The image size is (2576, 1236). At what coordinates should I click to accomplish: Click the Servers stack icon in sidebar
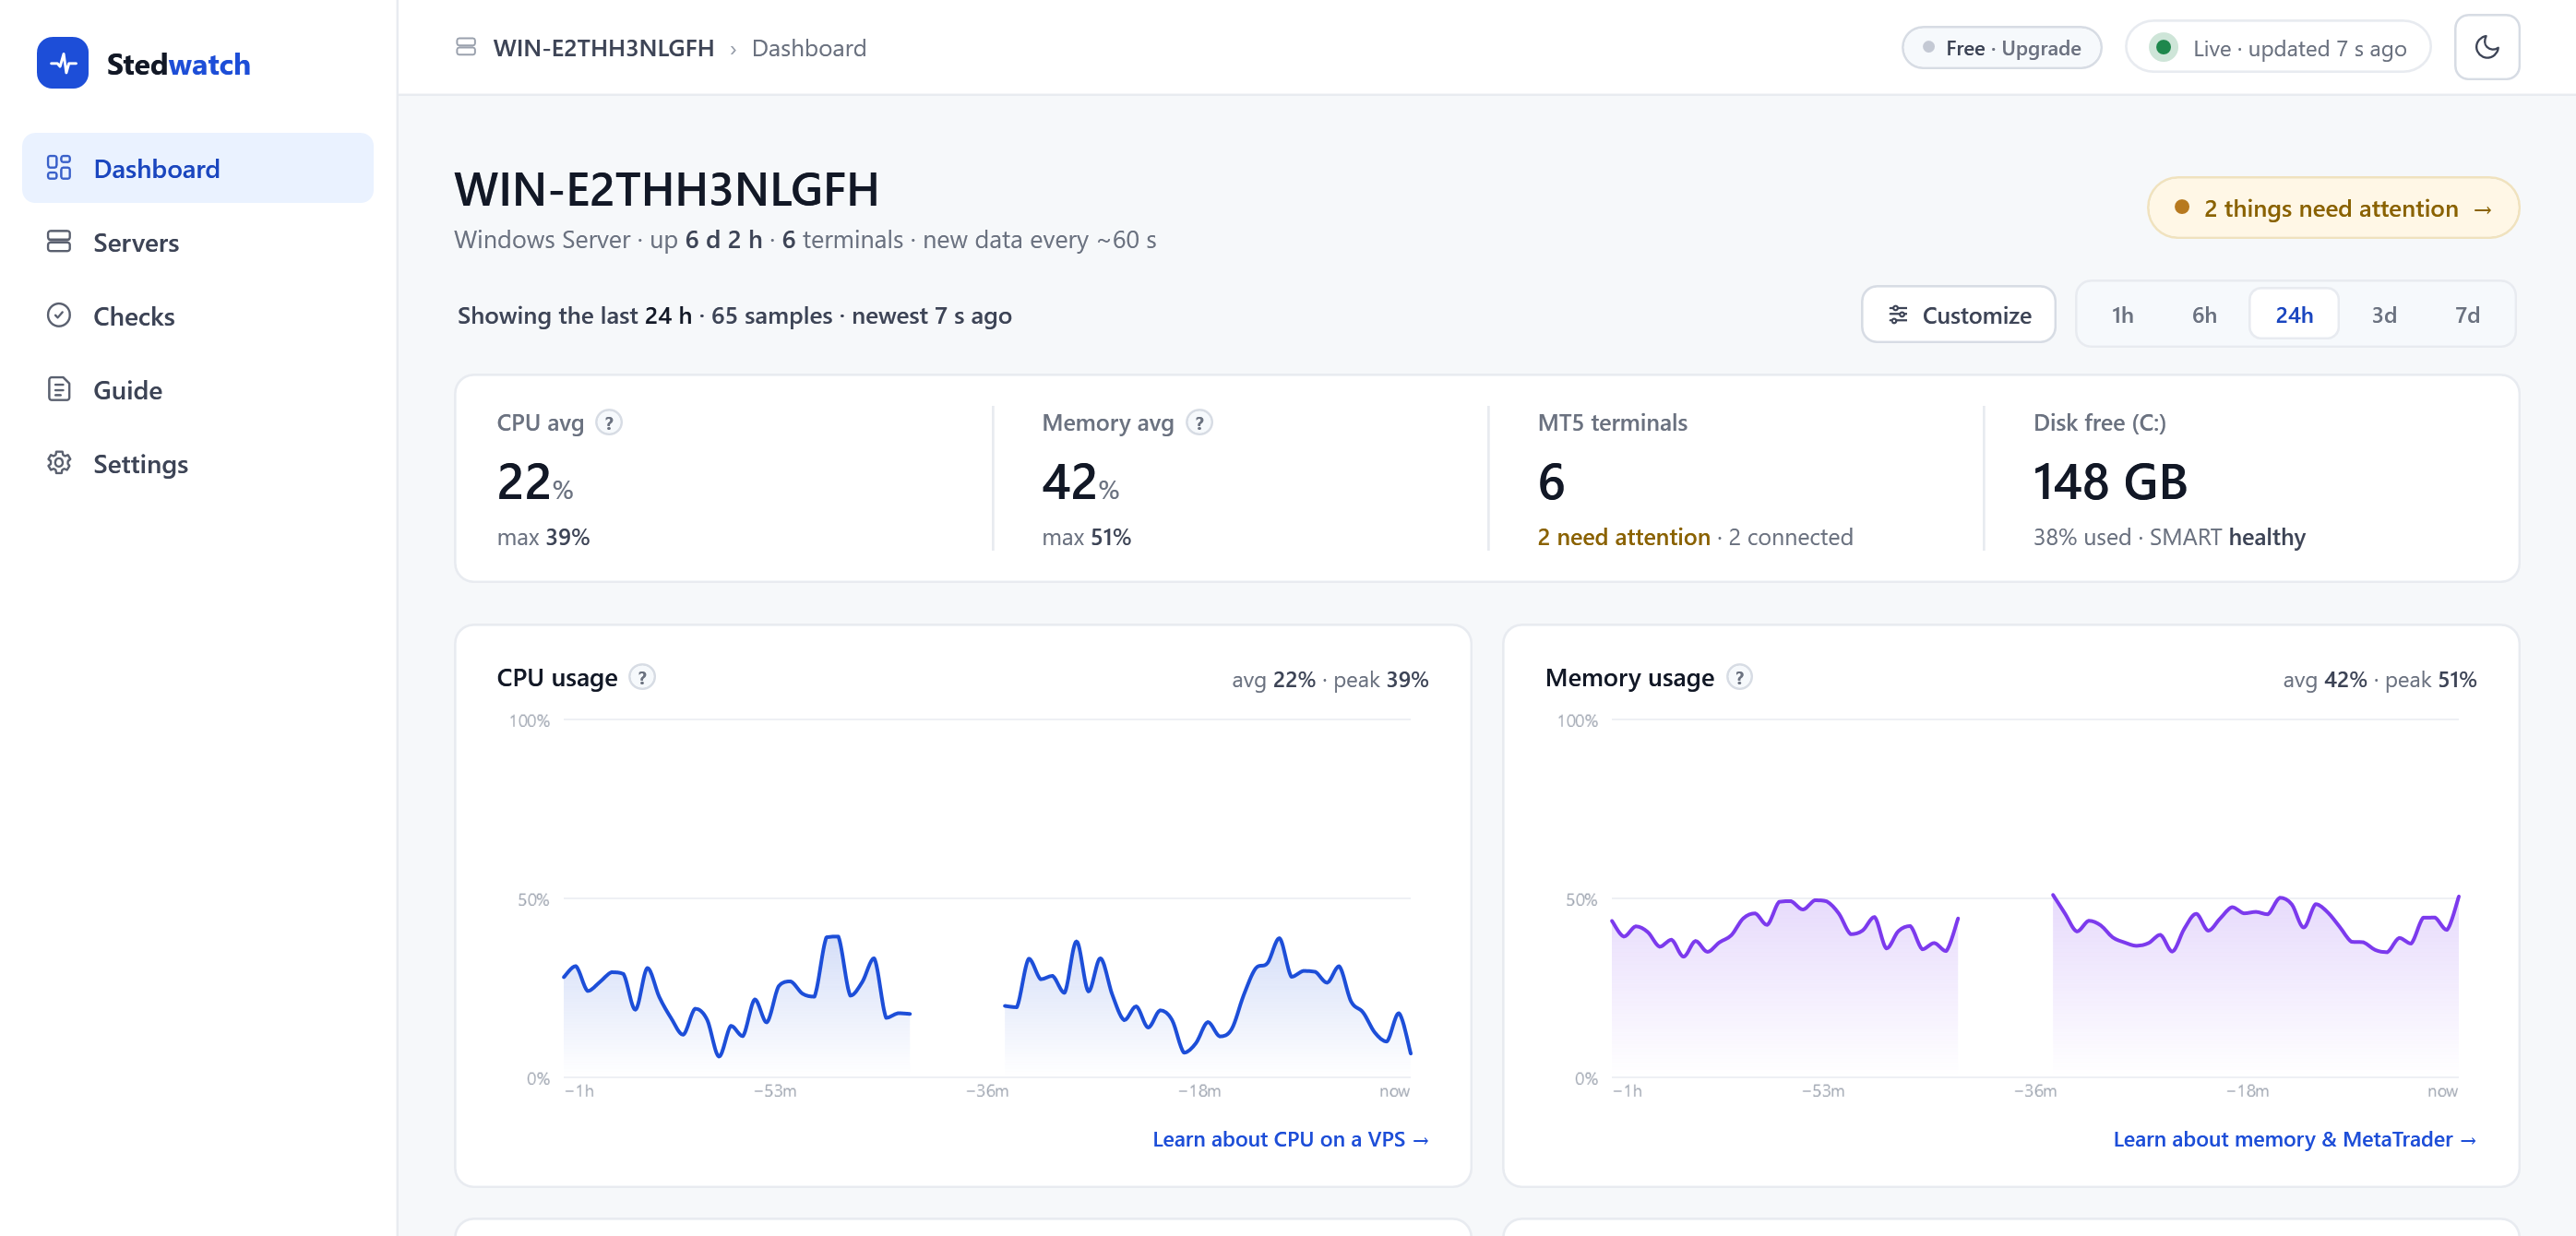pos(59,242)
